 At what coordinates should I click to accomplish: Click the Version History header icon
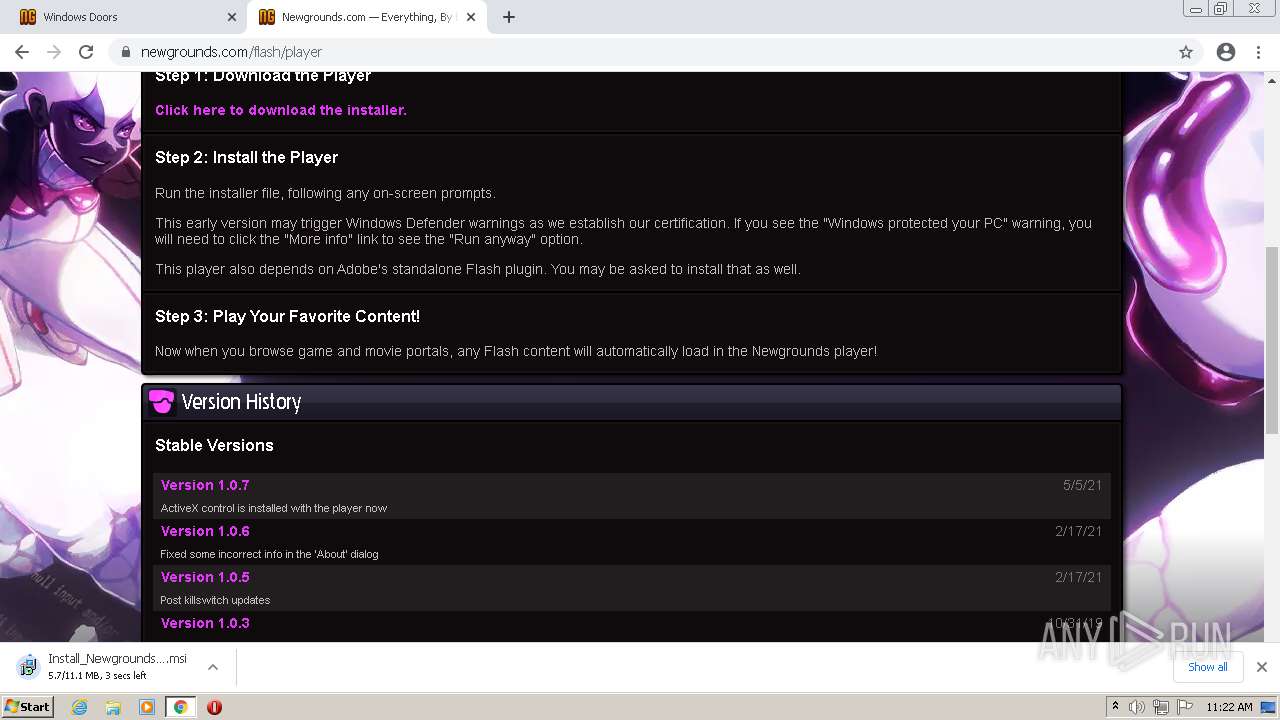coord(161,402)
